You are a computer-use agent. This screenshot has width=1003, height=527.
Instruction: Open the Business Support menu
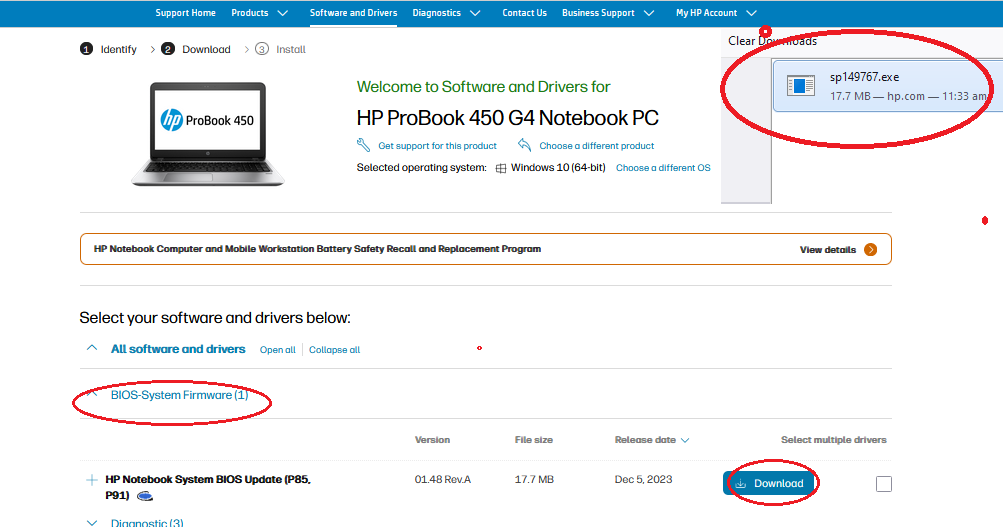click(598, 13)
